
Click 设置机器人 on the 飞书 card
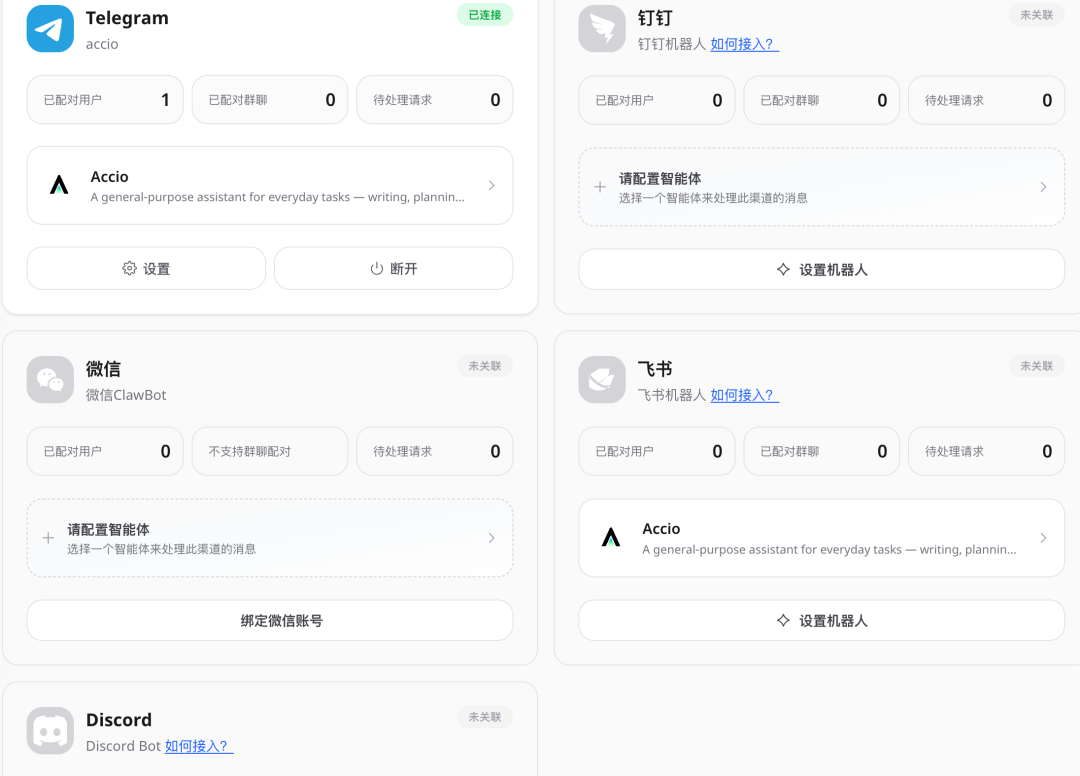[x=821, y=620]
